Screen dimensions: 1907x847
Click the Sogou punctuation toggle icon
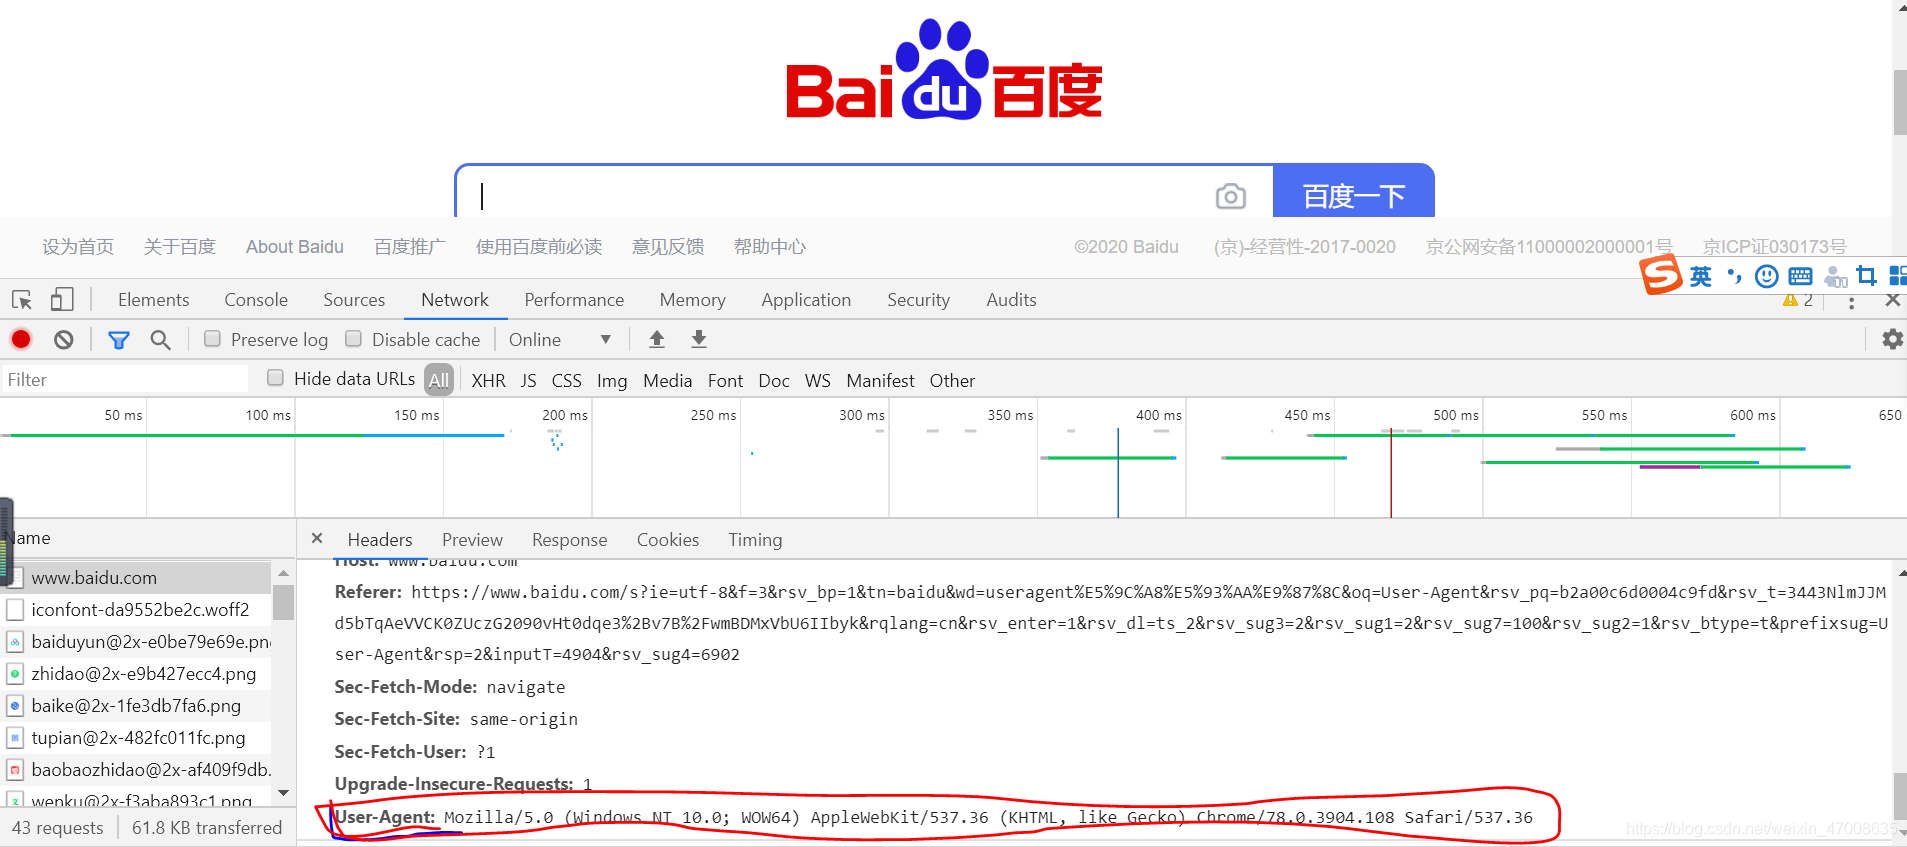[x=1734, y=276]
